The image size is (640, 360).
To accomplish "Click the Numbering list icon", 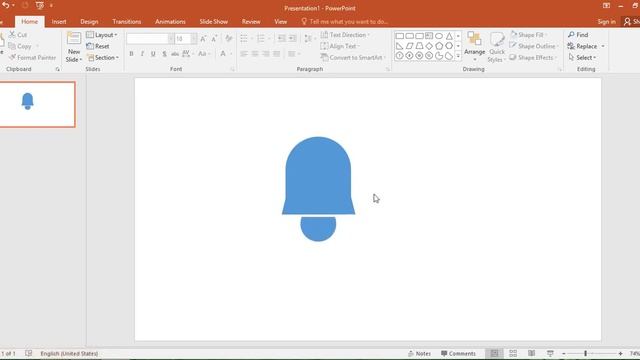I will click(260, 39).
